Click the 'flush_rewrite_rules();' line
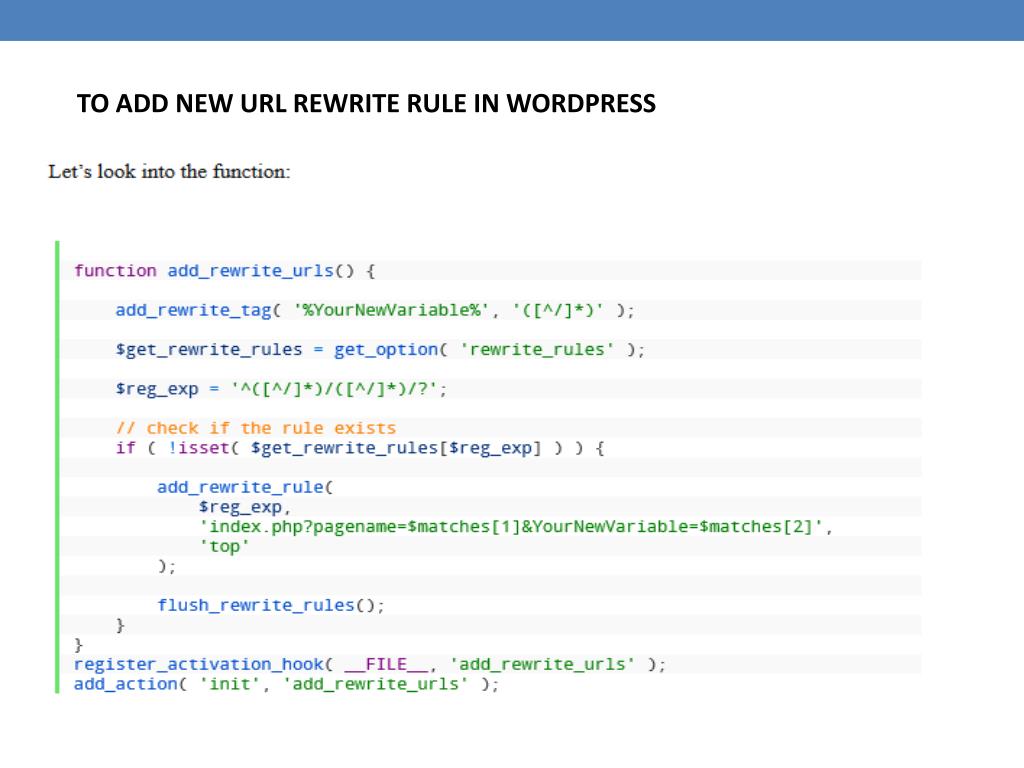 coord(271,605)
